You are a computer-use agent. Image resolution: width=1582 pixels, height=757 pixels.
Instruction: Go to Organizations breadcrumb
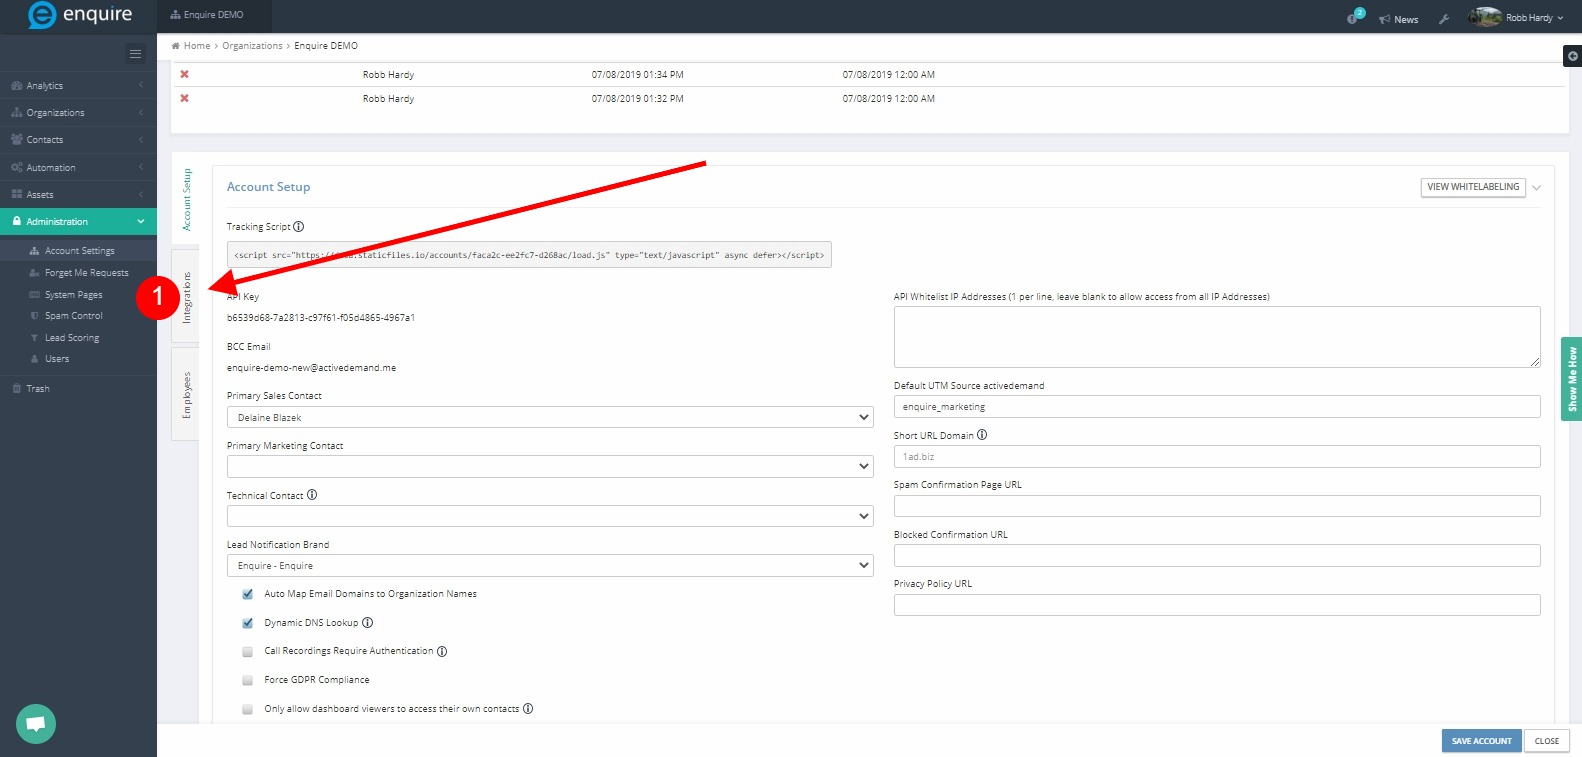[252, 46]
